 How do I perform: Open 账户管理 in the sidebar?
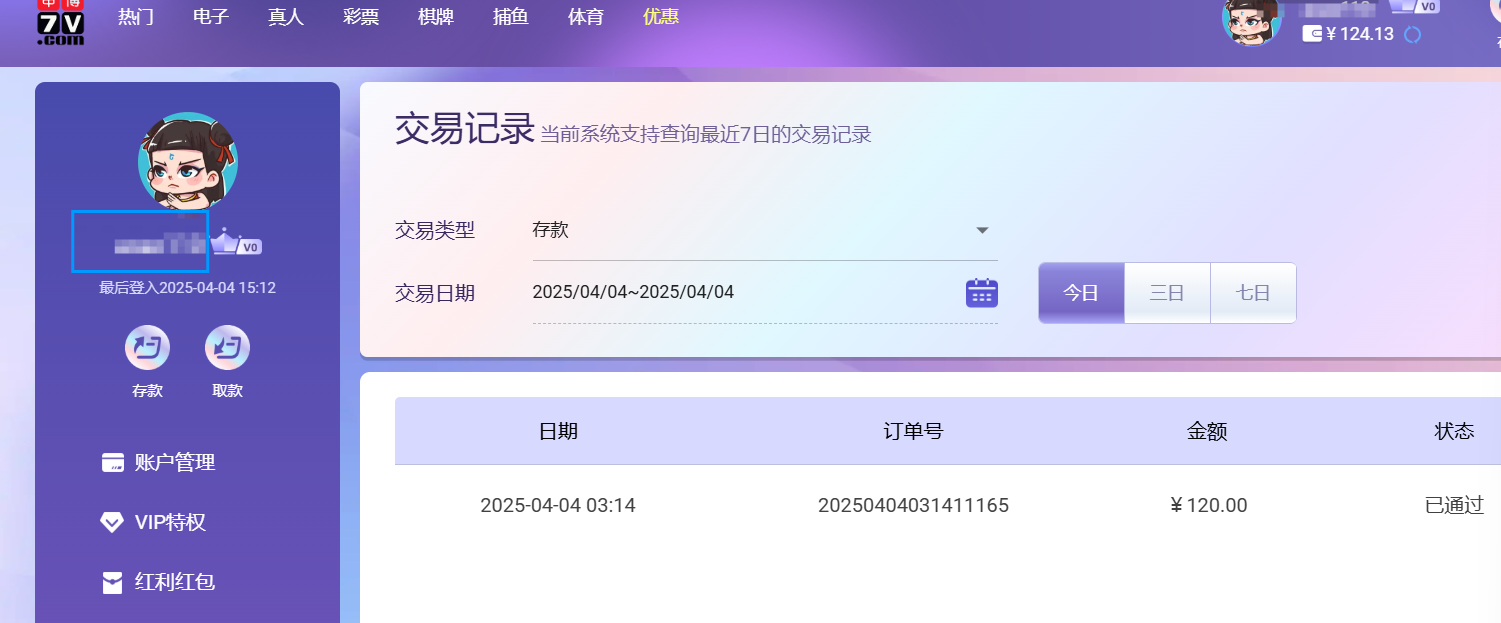[x=174, y=462]
